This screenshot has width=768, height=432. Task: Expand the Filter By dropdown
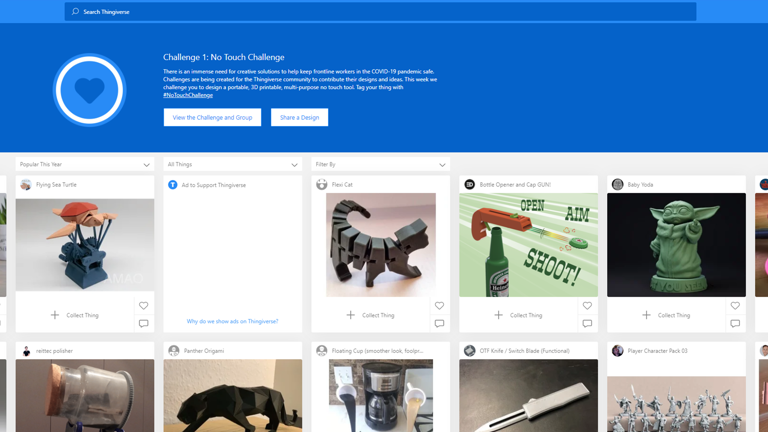pyautogui.click(x=381, y=165)
